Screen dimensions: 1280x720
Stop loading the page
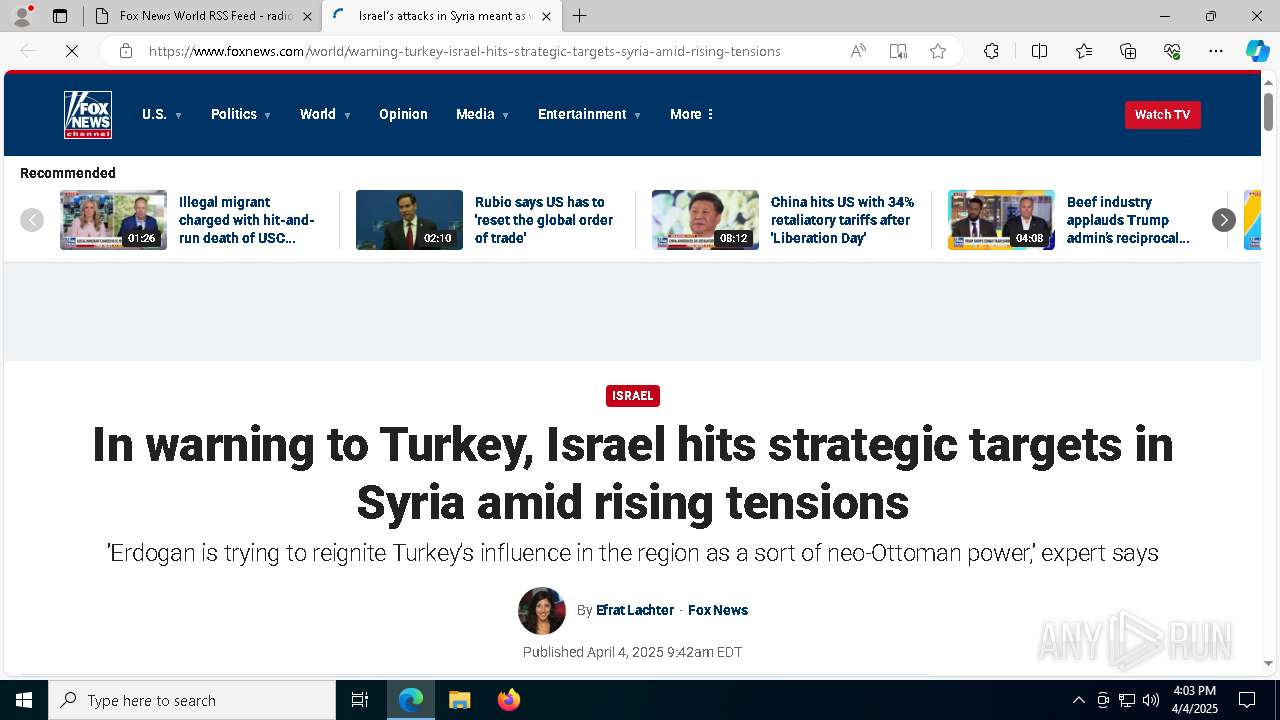(72, 51)
